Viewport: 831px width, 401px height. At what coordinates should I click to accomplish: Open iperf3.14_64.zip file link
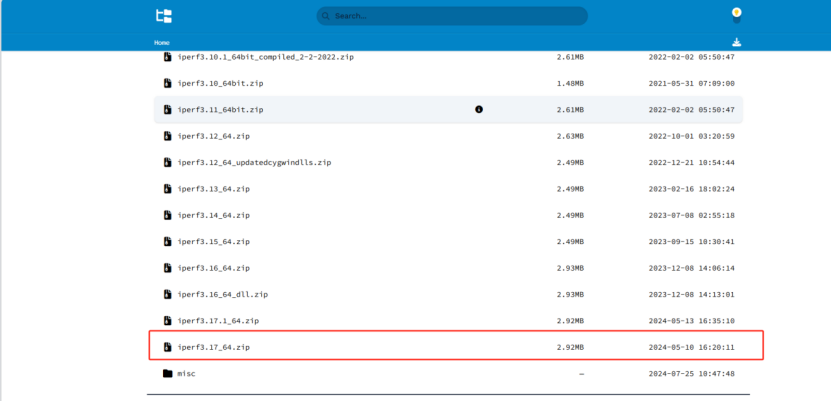[214, 215]
